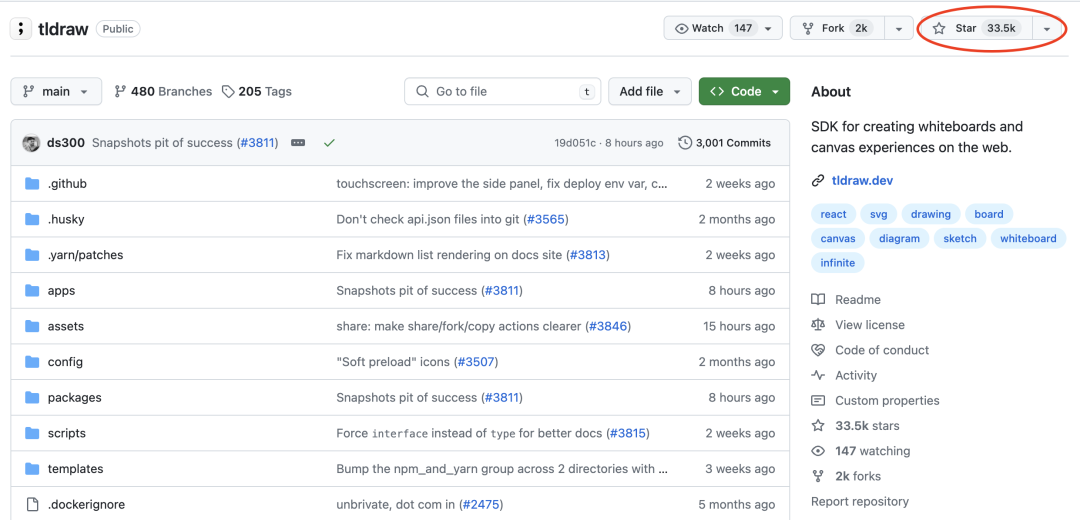The height and width of the screenshot is (520, 1080).
Task: Open the main branch selector dropdown
Action: click(56, 91)
